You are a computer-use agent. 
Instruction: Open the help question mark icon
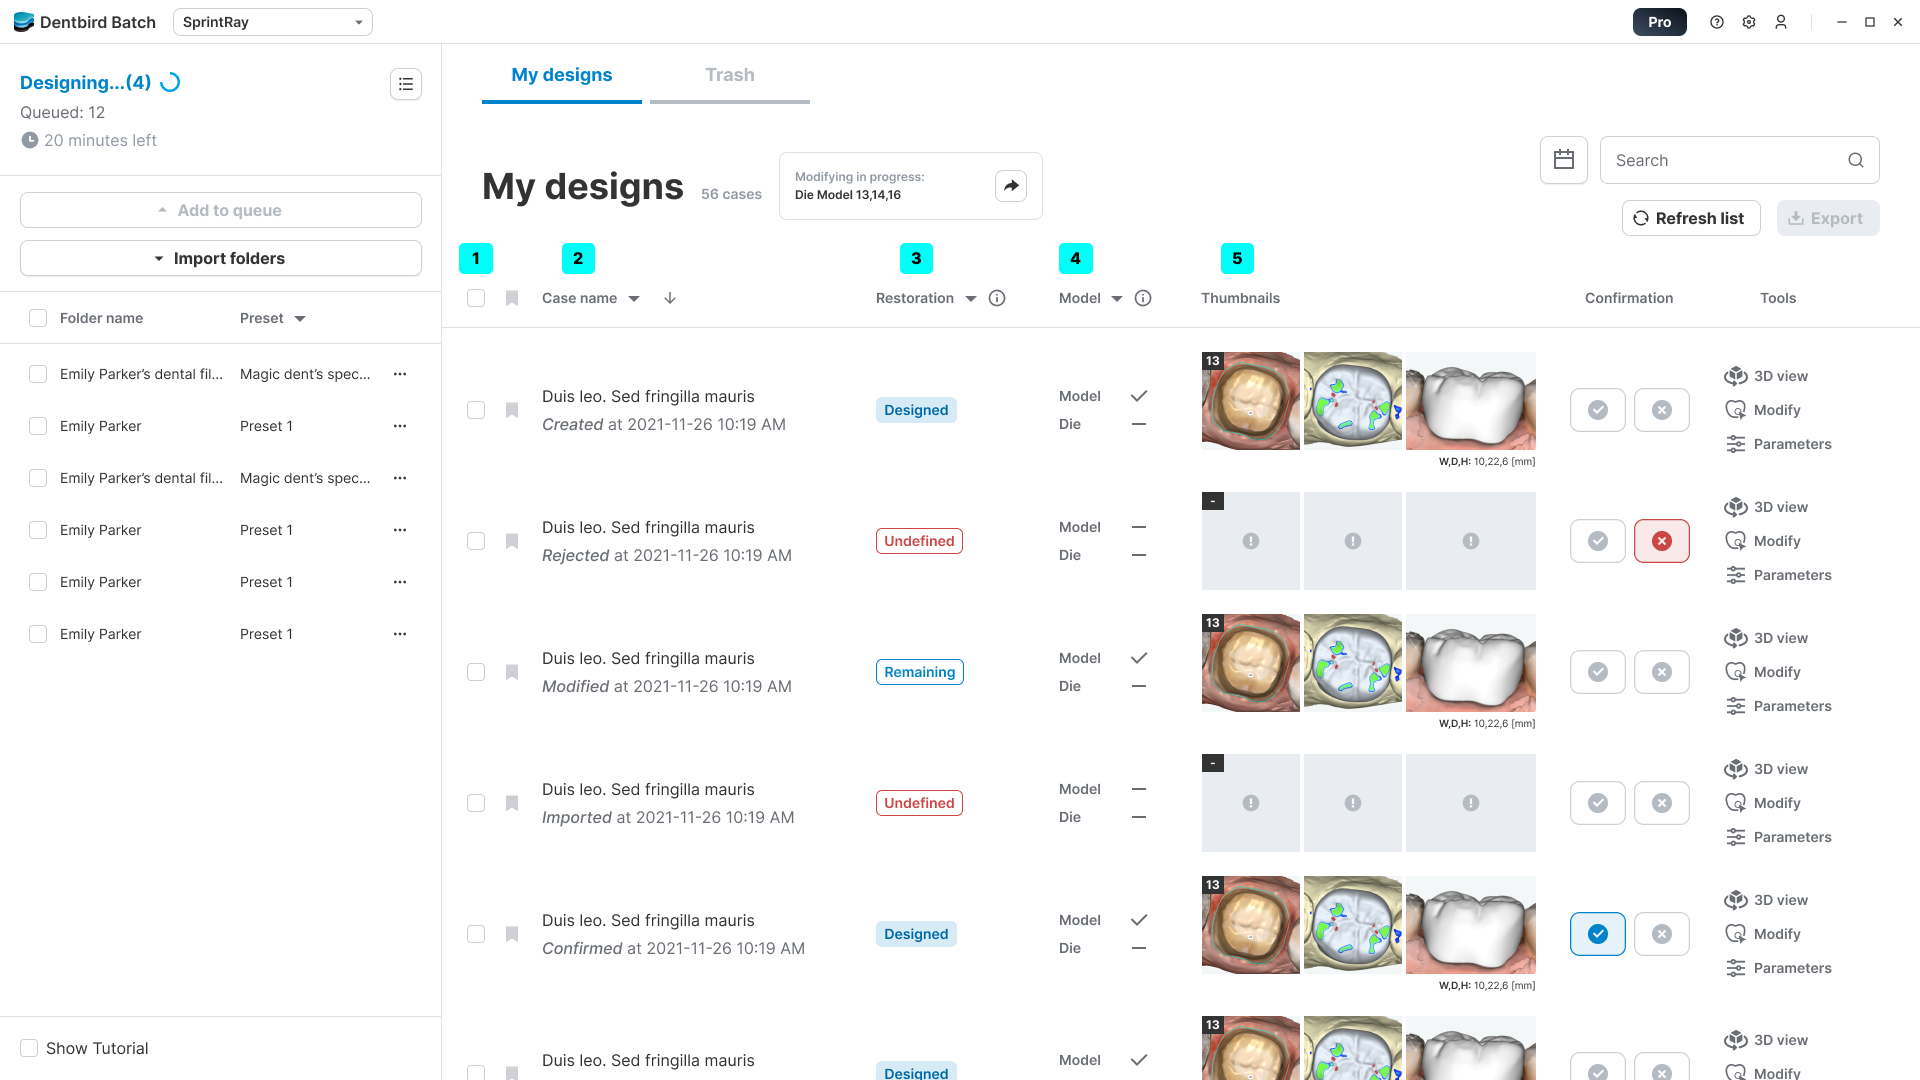[1717, 22]
